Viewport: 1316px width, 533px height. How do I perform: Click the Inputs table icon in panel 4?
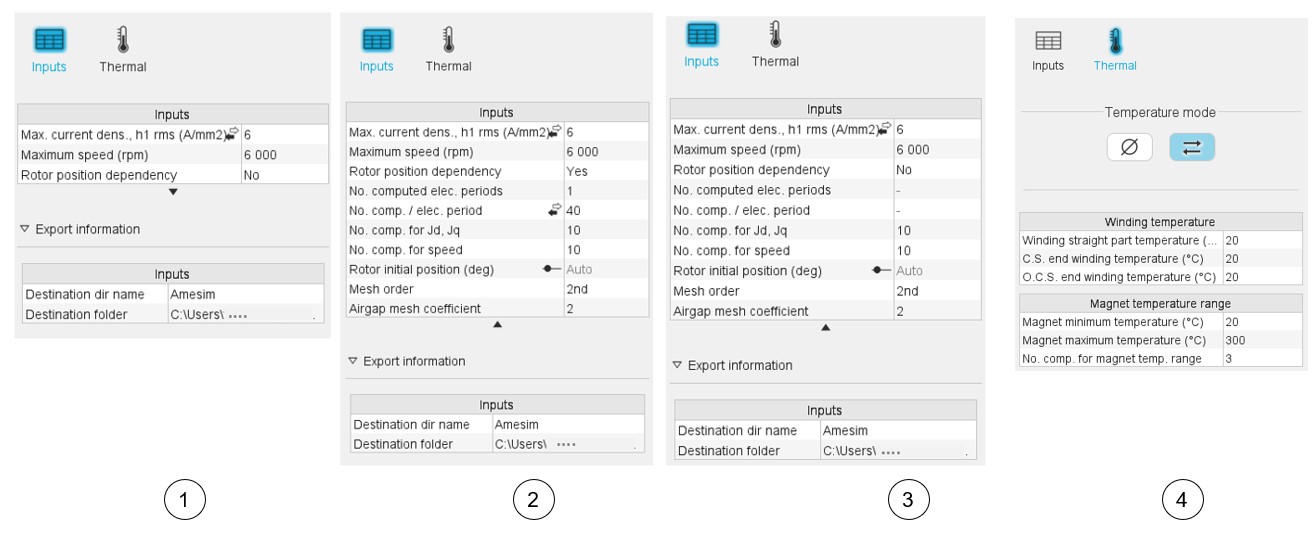(x=1048, y=40)
